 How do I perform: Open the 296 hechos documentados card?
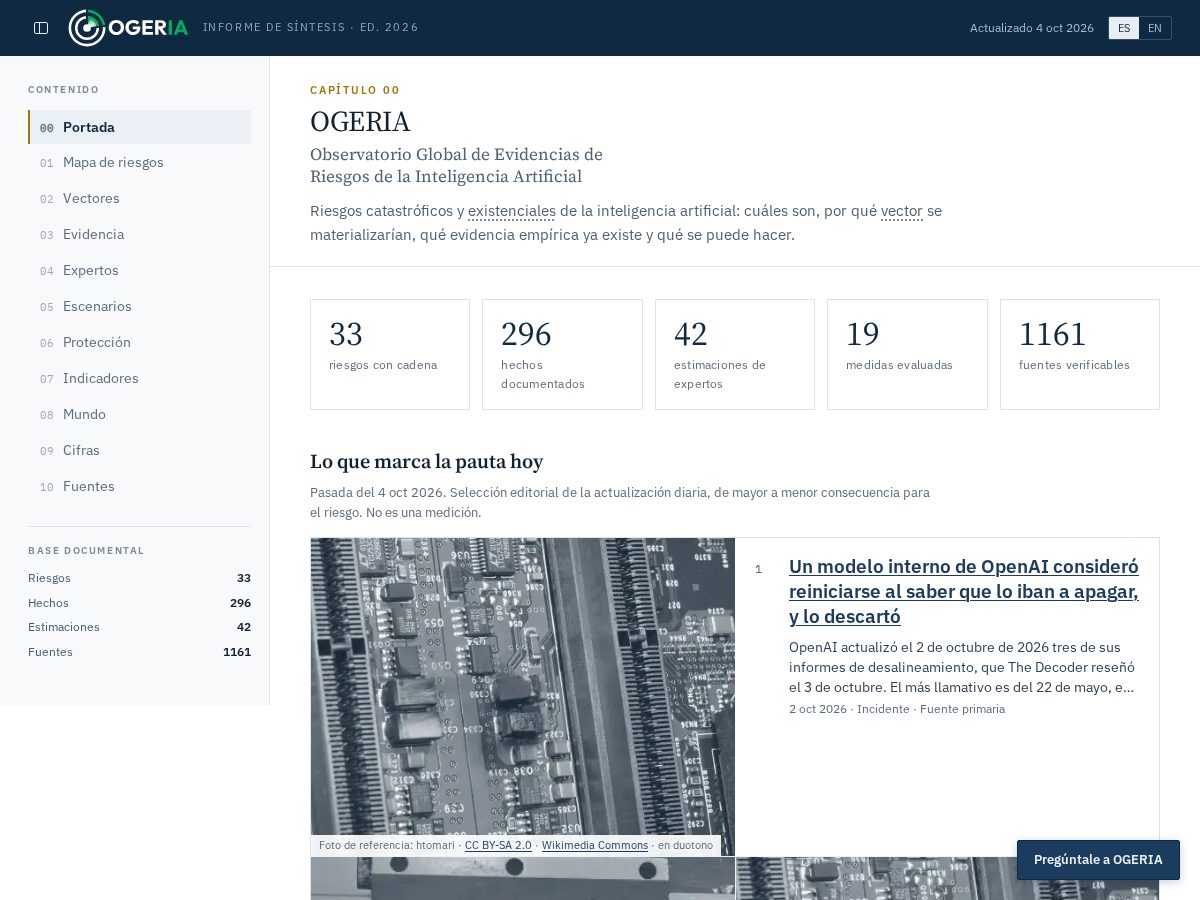(562, 354)
